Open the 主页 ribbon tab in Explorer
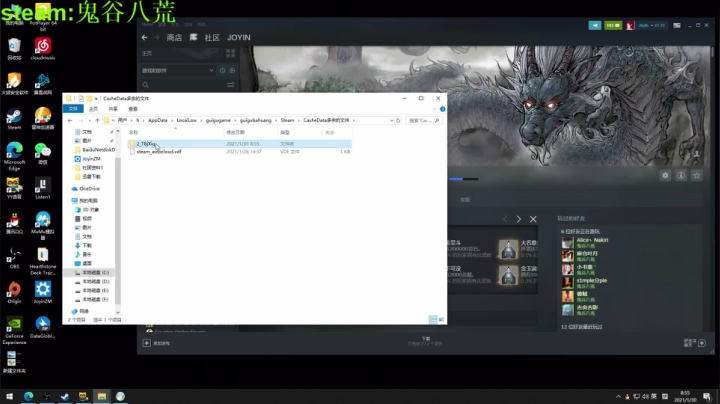720x404 pixels. point(93,109)
